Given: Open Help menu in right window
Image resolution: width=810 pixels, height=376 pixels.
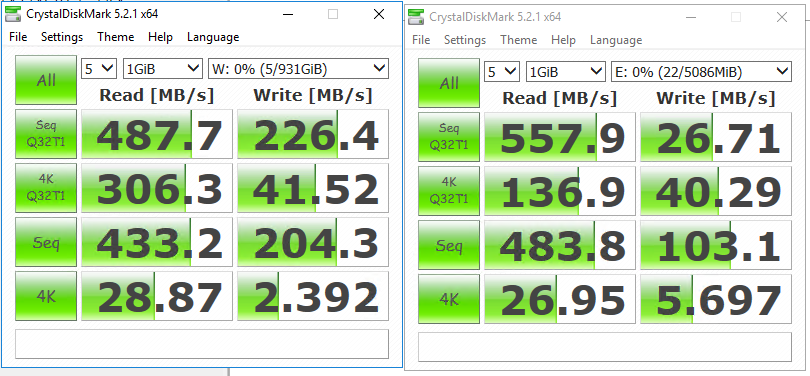Looking at the screenshot, I should [563, 40].
